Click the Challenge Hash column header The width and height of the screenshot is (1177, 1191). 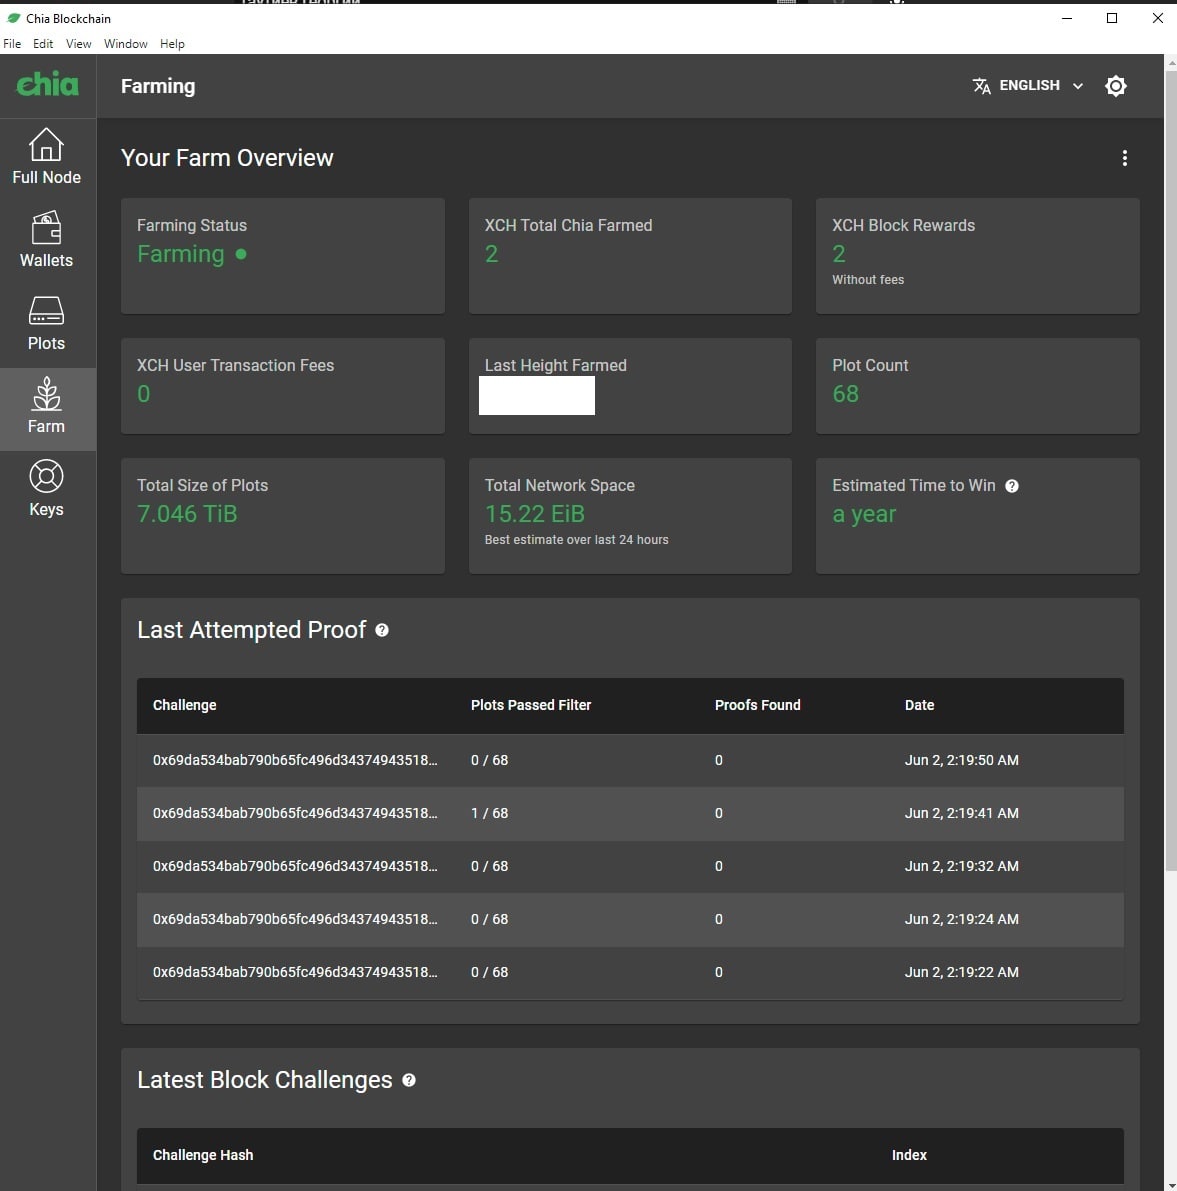(x=203, y=1155)
